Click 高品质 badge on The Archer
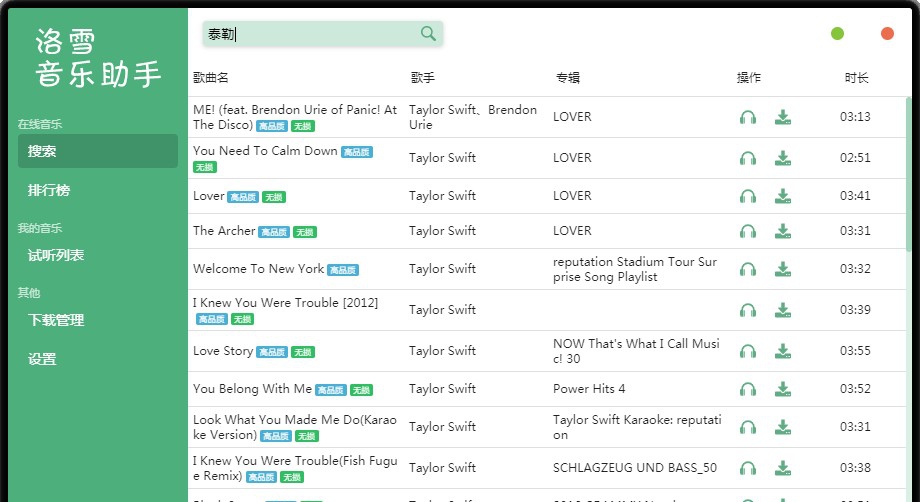 pos(273,232)
